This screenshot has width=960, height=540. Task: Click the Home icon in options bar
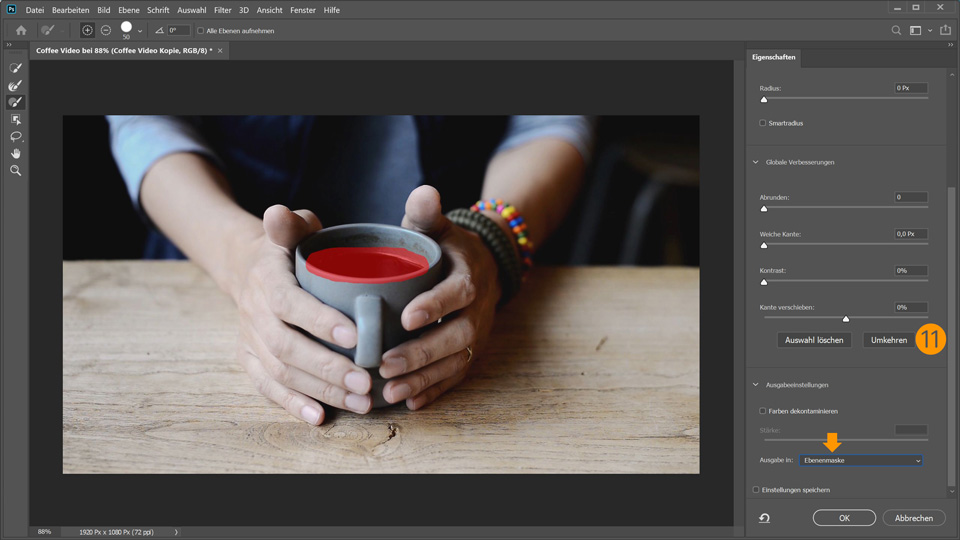pyautogui.click(x=21, y=30)
